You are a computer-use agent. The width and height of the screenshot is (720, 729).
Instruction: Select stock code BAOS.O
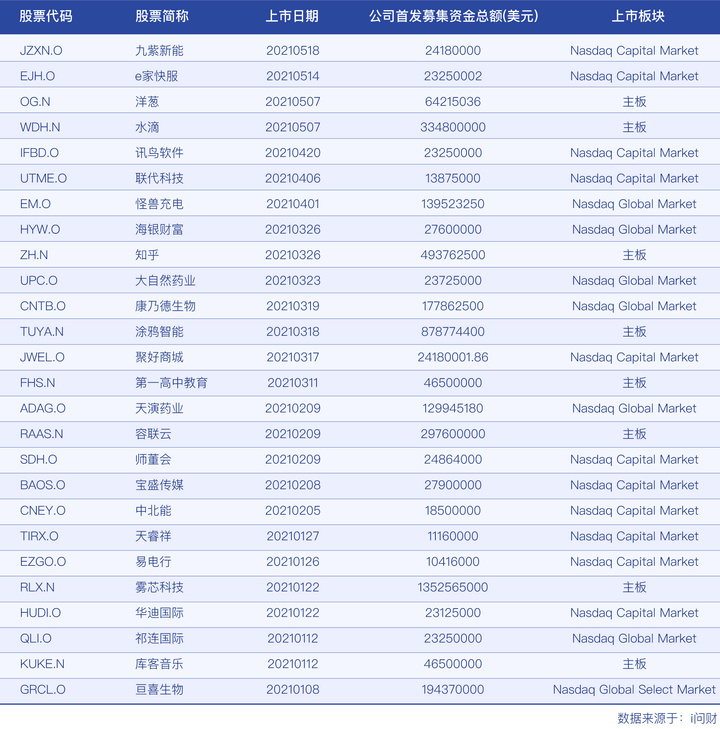pyautogui.click(x=42, y=485)
